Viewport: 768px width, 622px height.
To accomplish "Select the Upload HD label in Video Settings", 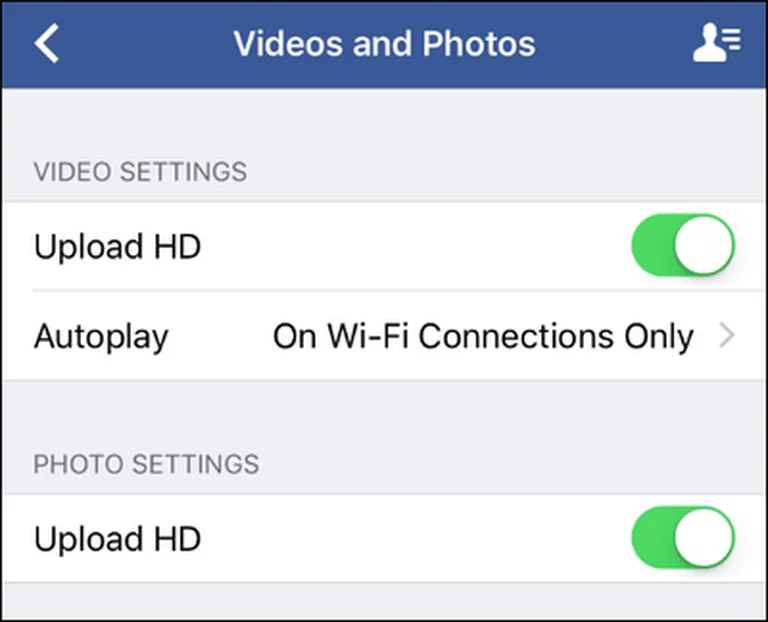I will coord(118,246).
